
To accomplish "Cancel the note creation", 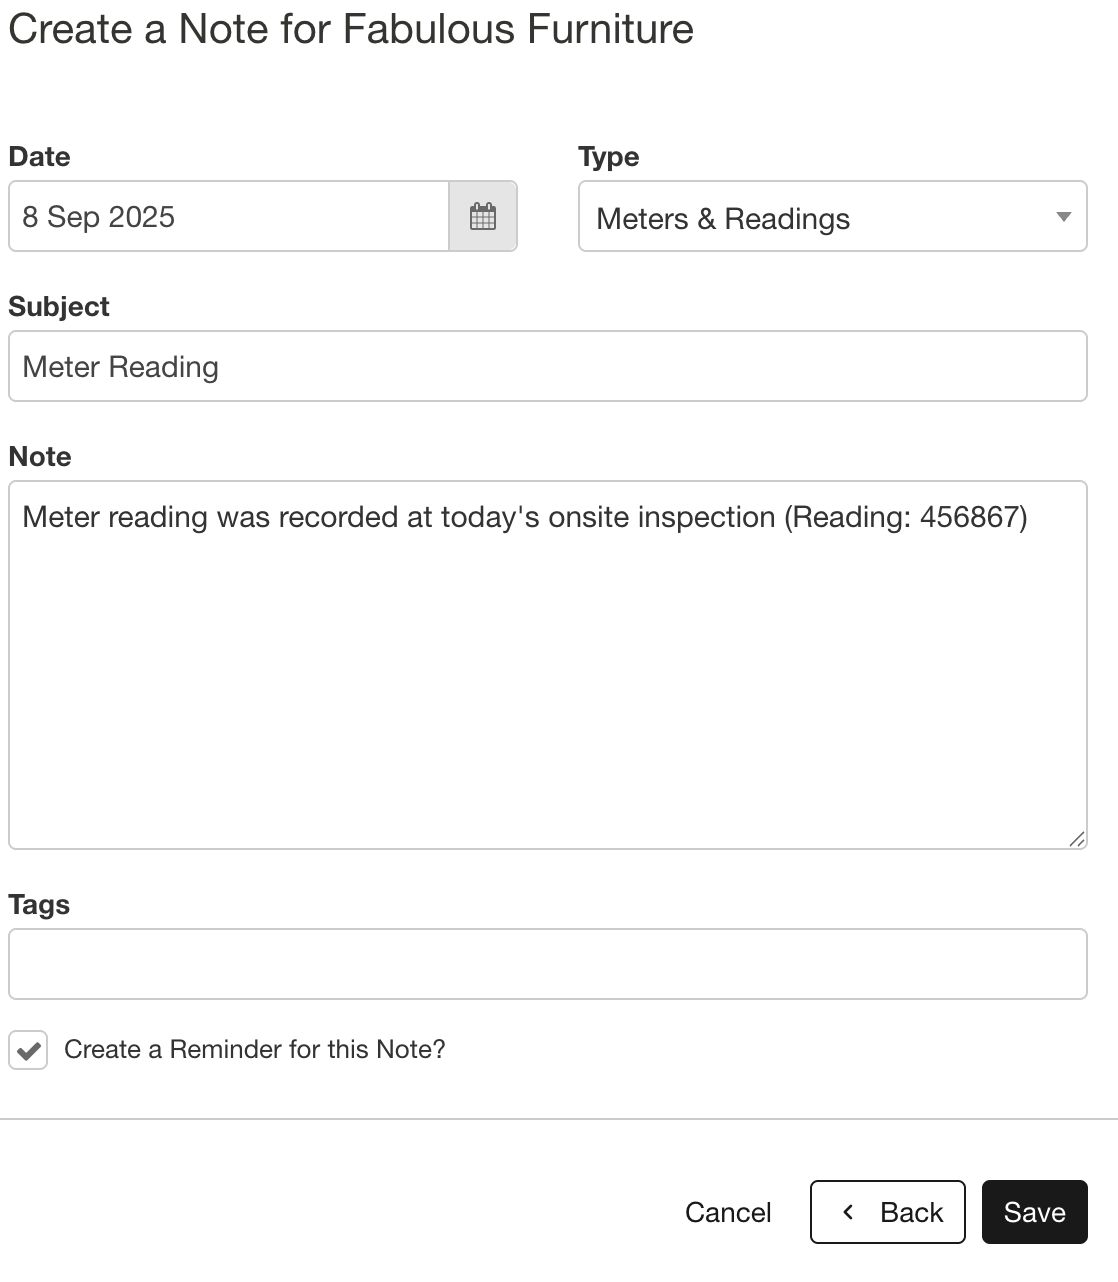I will coord(728,1212).
